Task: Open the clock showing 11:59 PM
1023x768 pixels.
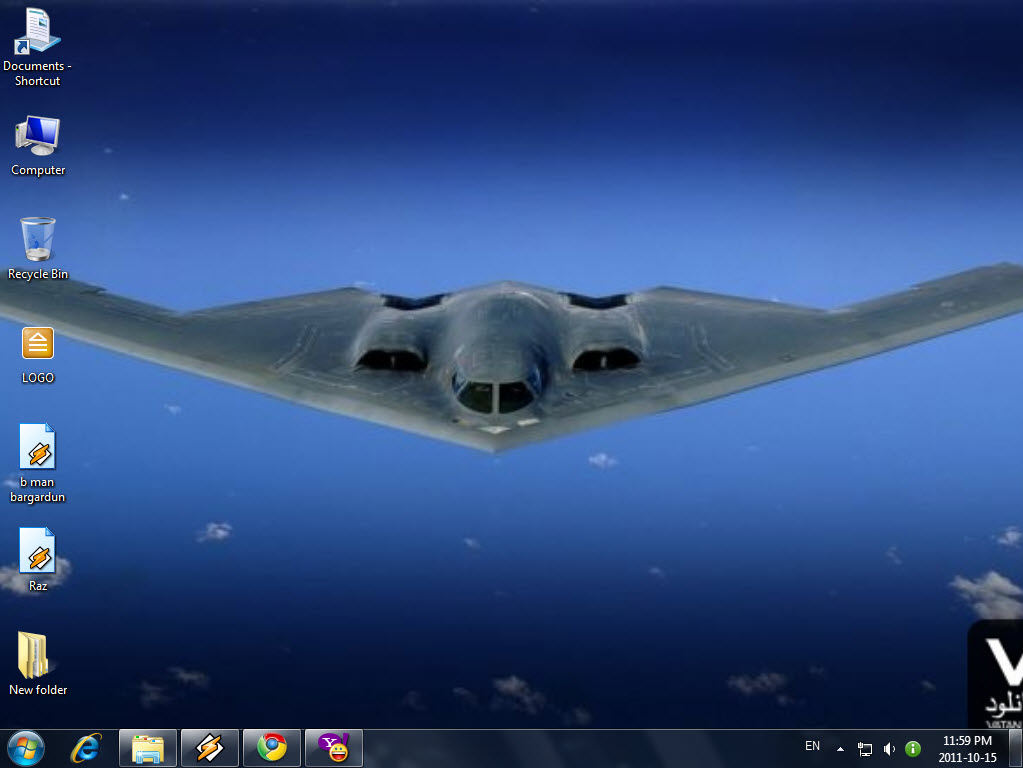Action: (967, 748)
